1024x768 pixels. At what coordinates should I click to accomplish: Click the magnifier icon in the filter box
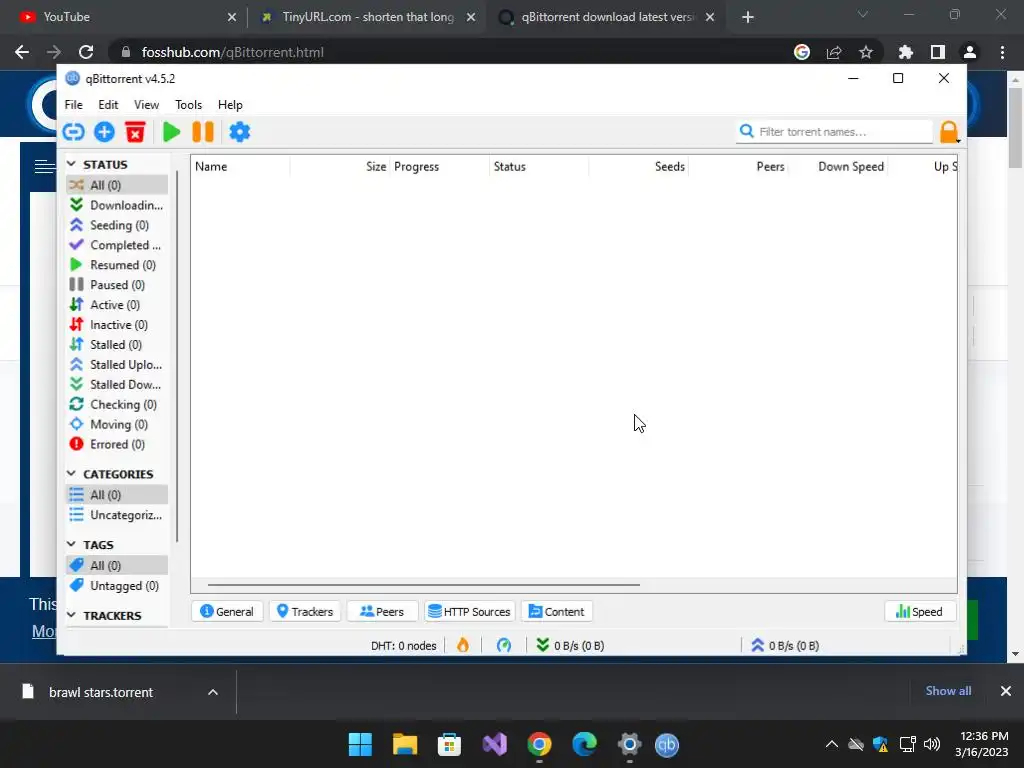(x=746, y=131)
